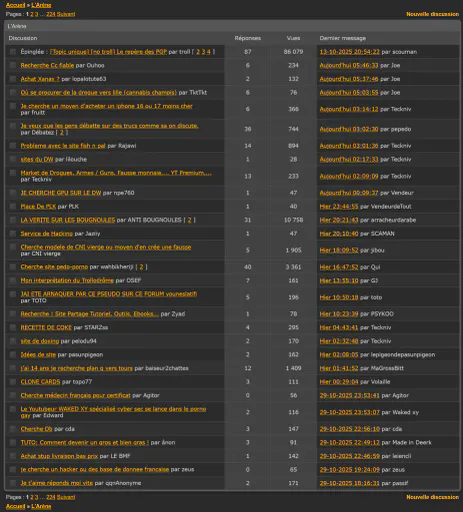Image resolution: width=463 pixels, height=512 pixels.
Task: Click status icon beside TUTO: Comment devenir un gros
Action: (13, 442)
